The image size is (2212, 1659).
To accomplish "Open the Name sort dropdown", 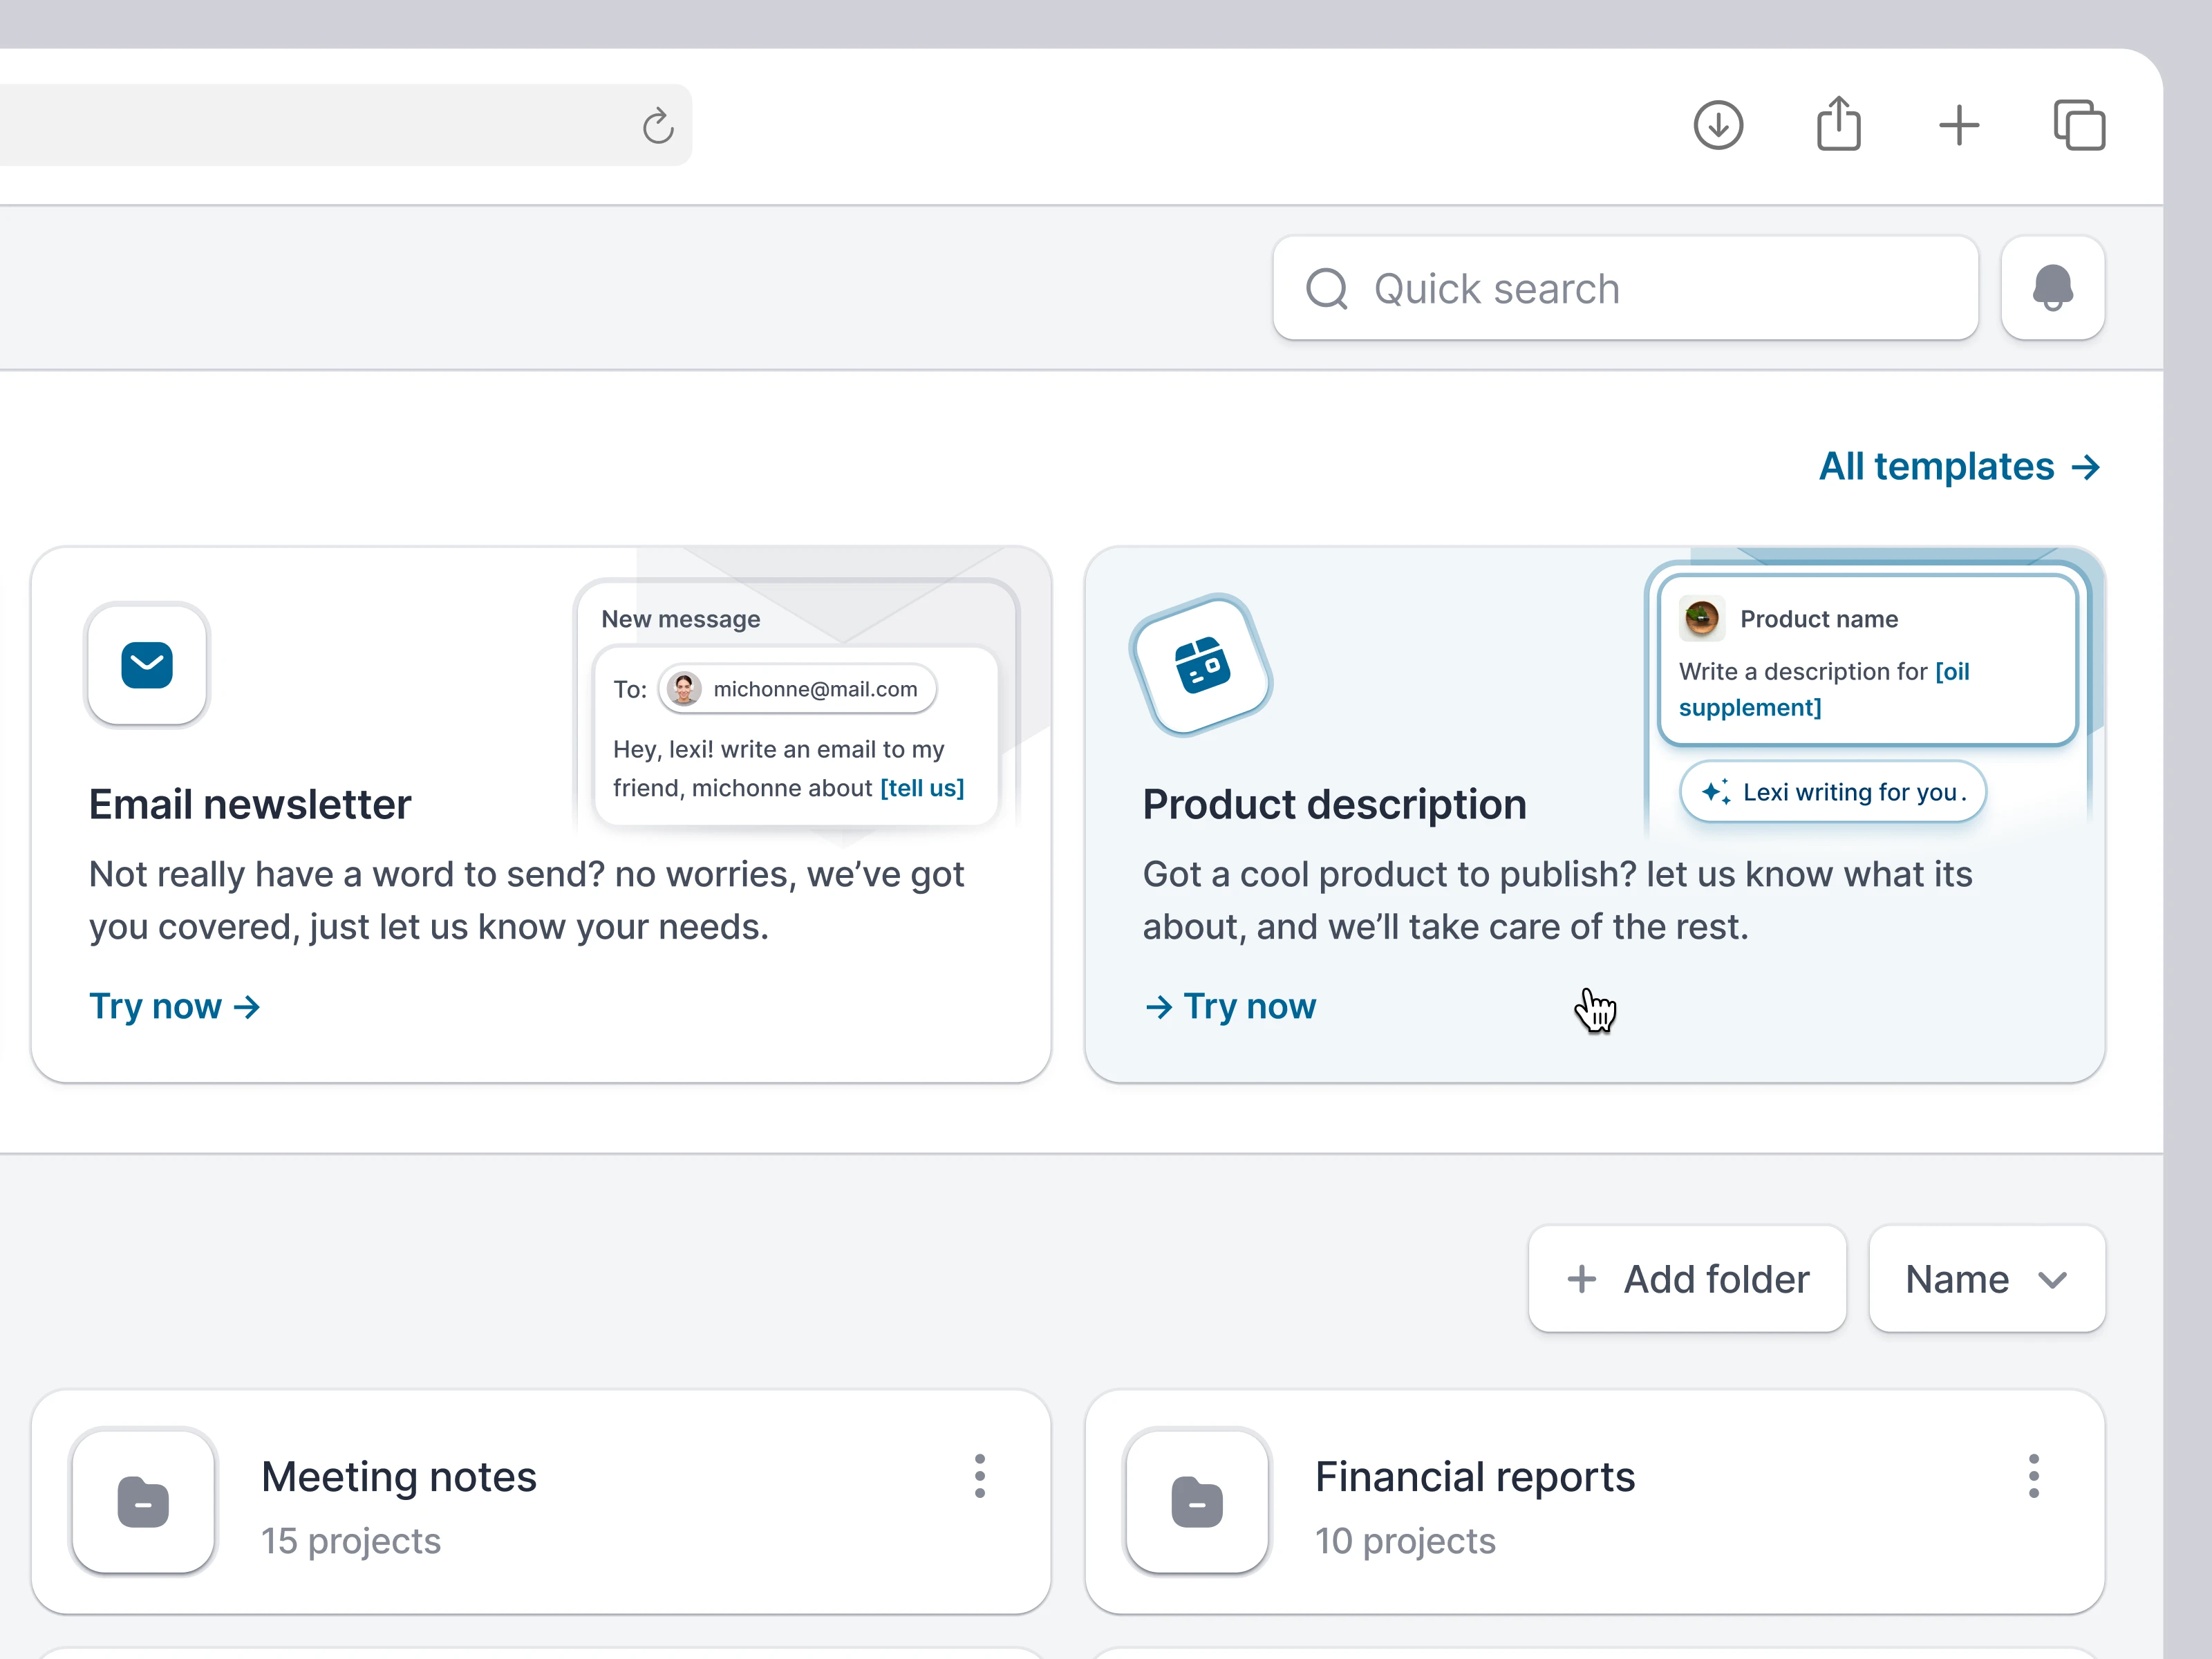I will click(1986, 1279).
